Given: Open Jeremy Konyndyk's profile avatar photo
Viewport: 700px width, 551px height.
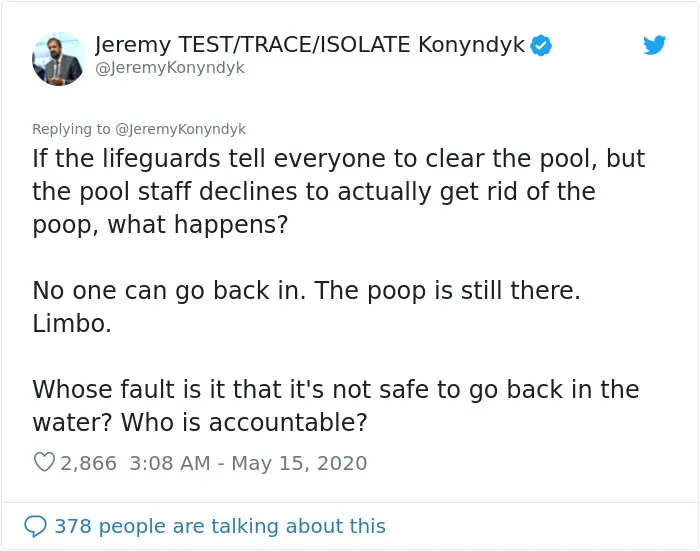Looking at the screenshot, I should pyautogui.click(x=59, y=58).
